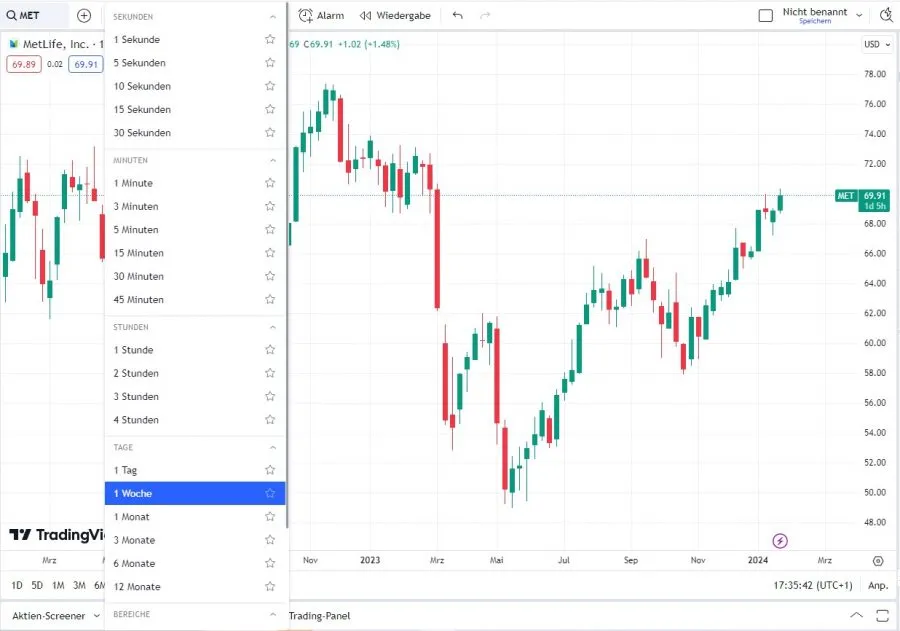Image resolution: width=900 pixels, height=631 pixels.
Task: Open fullscreen mode with the bottom-right icon
Action: pyautogui.click(x=883, y=616)
